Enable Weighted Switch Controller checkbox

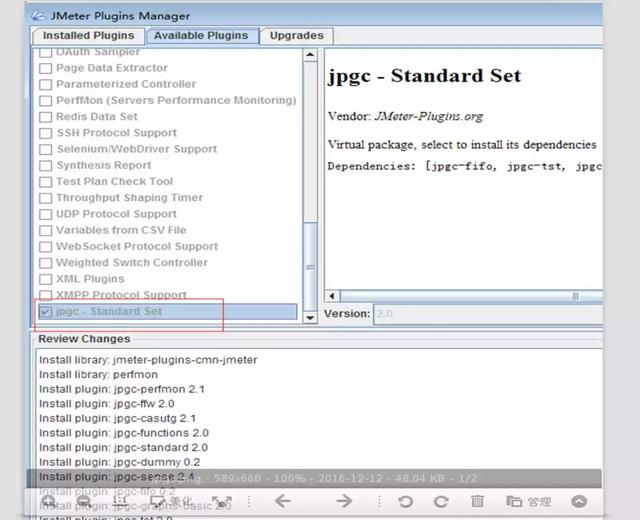(45, 263)
